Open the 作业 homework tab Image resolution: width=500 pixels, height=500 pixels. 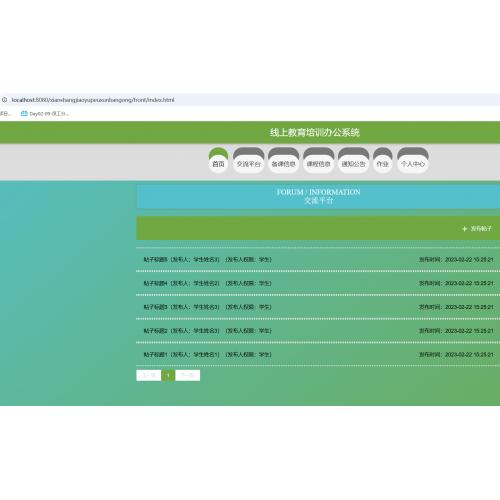point(383,161)
